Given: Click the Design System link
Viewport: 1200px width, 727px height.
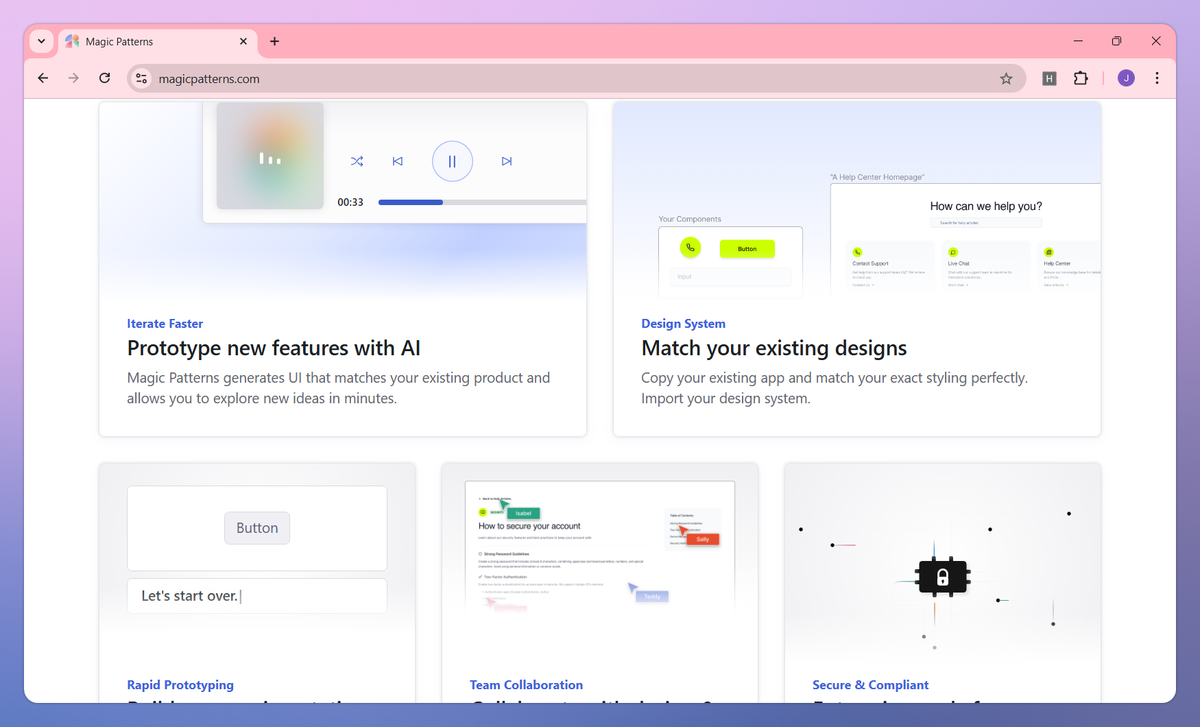Looking at the screenshot, I should 683,323.
